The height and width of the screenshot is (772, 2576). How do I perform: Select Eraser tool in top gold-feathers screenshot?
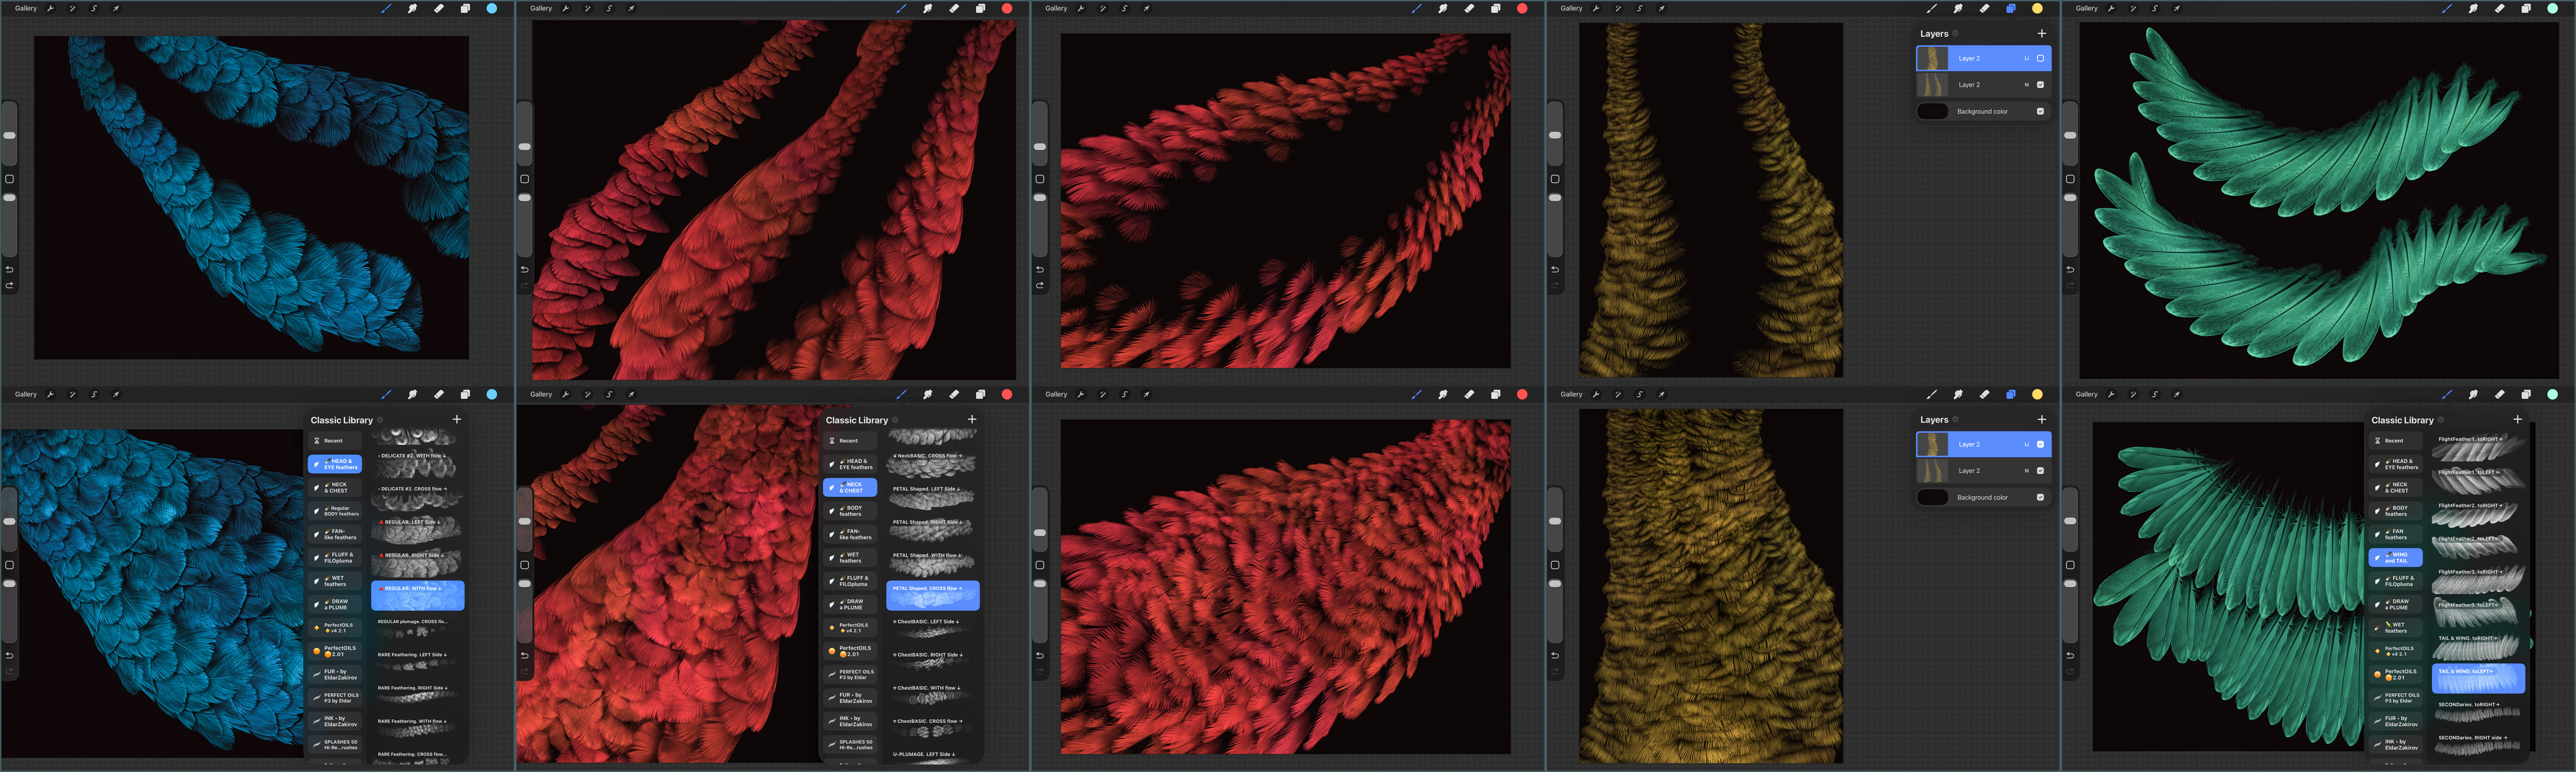[1984, 8]
